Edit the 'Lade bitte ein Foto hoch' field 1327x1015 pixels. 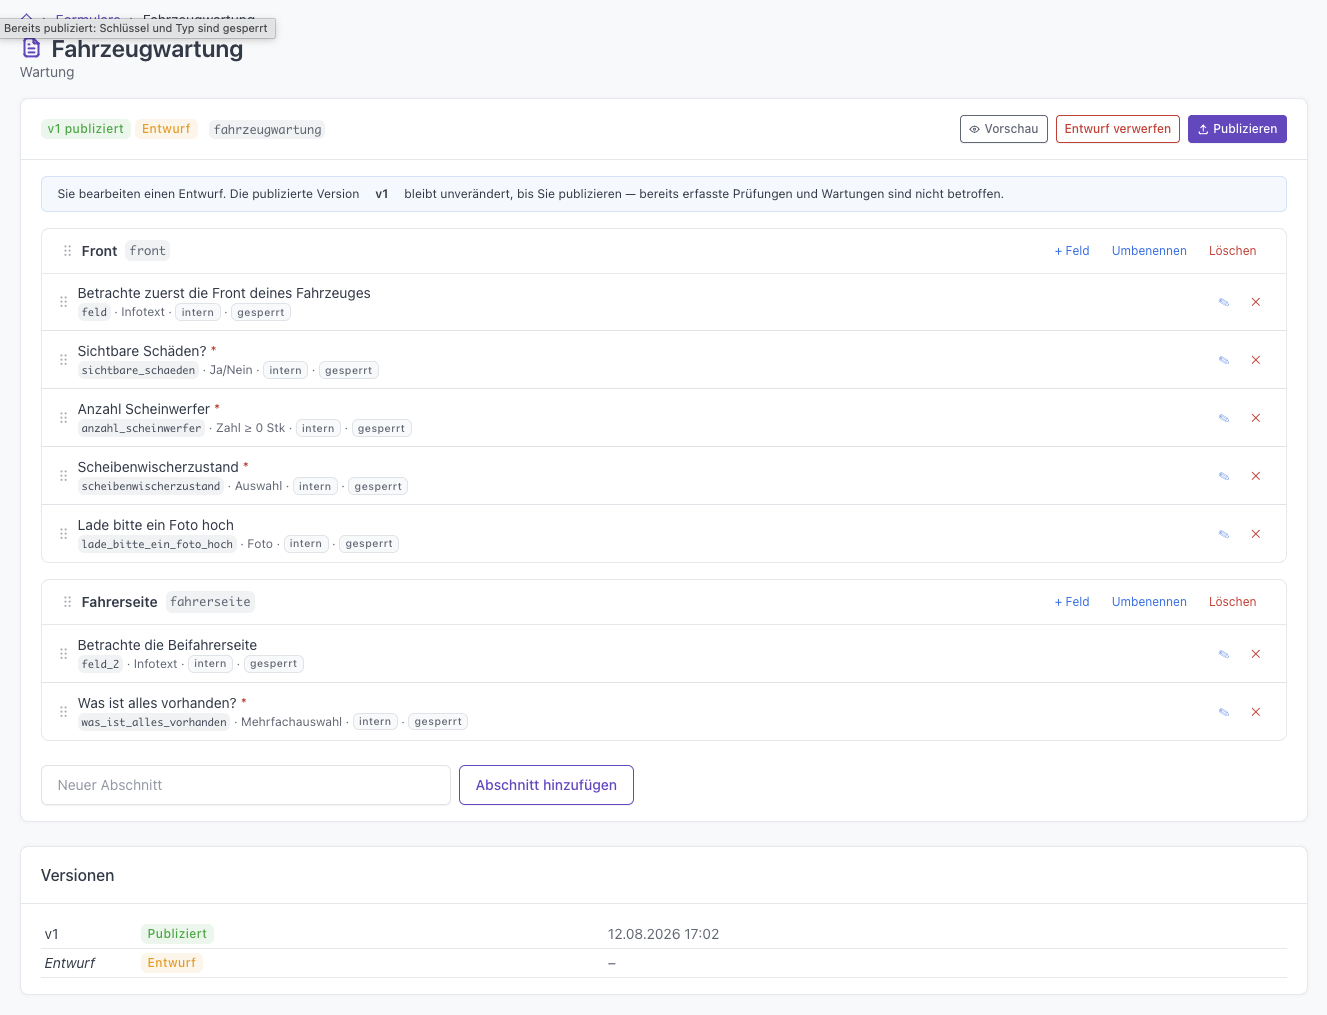[1223, 534]
